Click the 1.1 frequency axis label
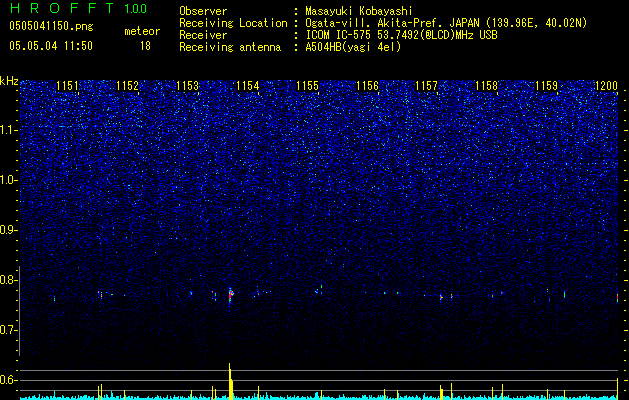Screen dimensions: 629x400 (9, 130)
